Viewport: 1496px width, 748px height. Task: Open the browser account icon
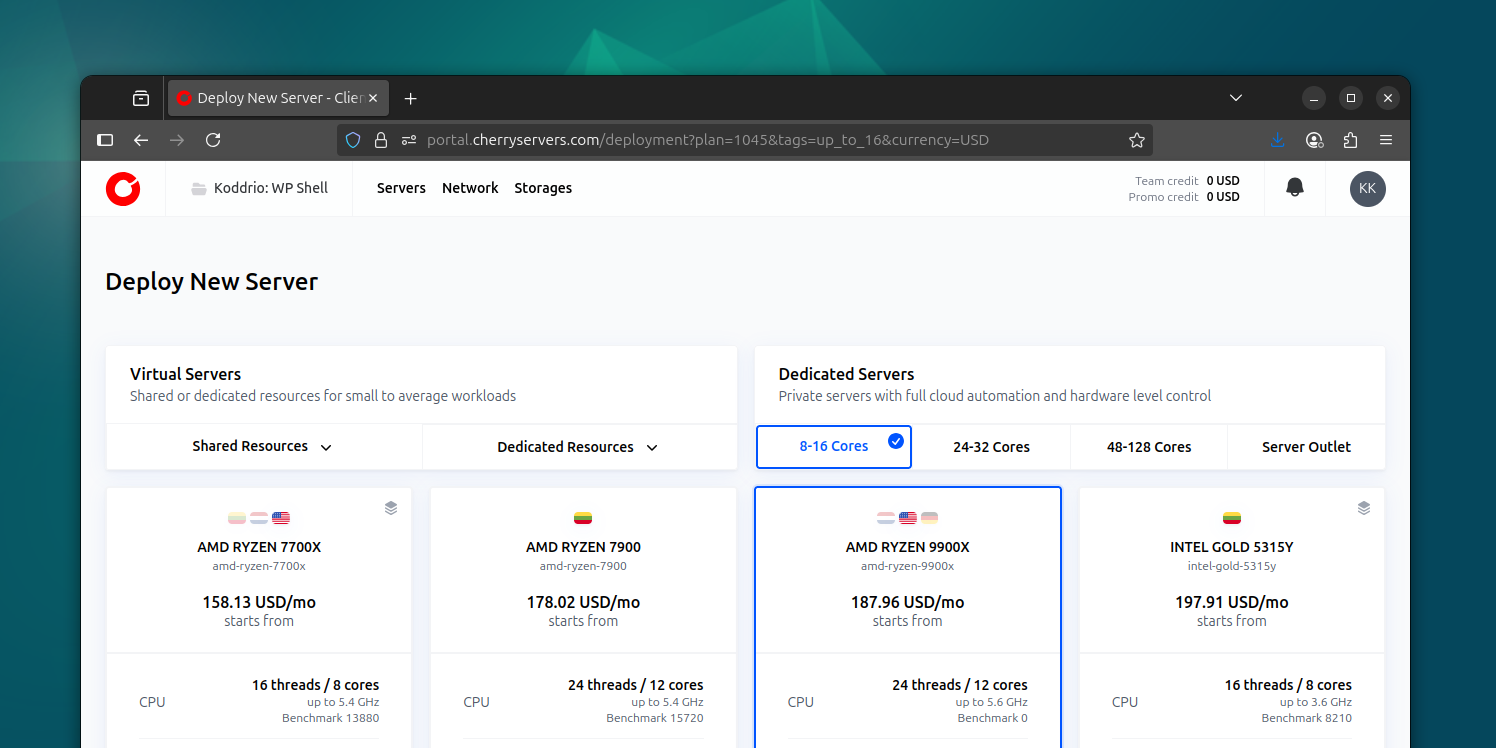[1315, 140]
